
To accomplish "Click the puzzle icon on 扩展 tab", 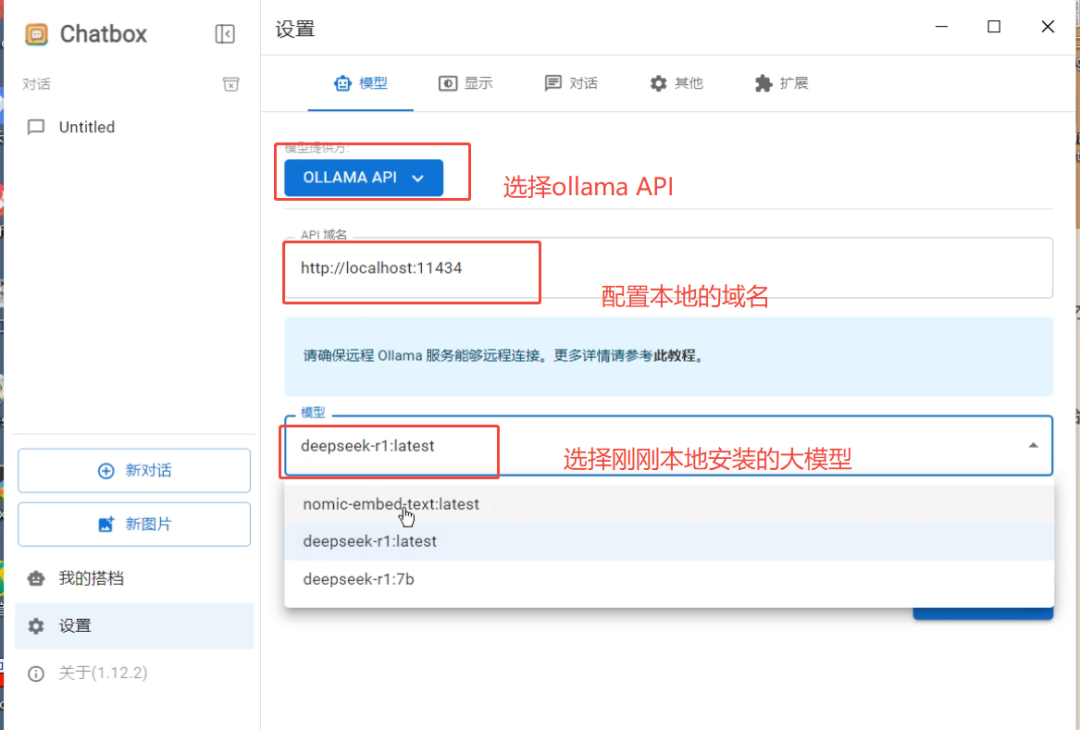I will (763, 83).
